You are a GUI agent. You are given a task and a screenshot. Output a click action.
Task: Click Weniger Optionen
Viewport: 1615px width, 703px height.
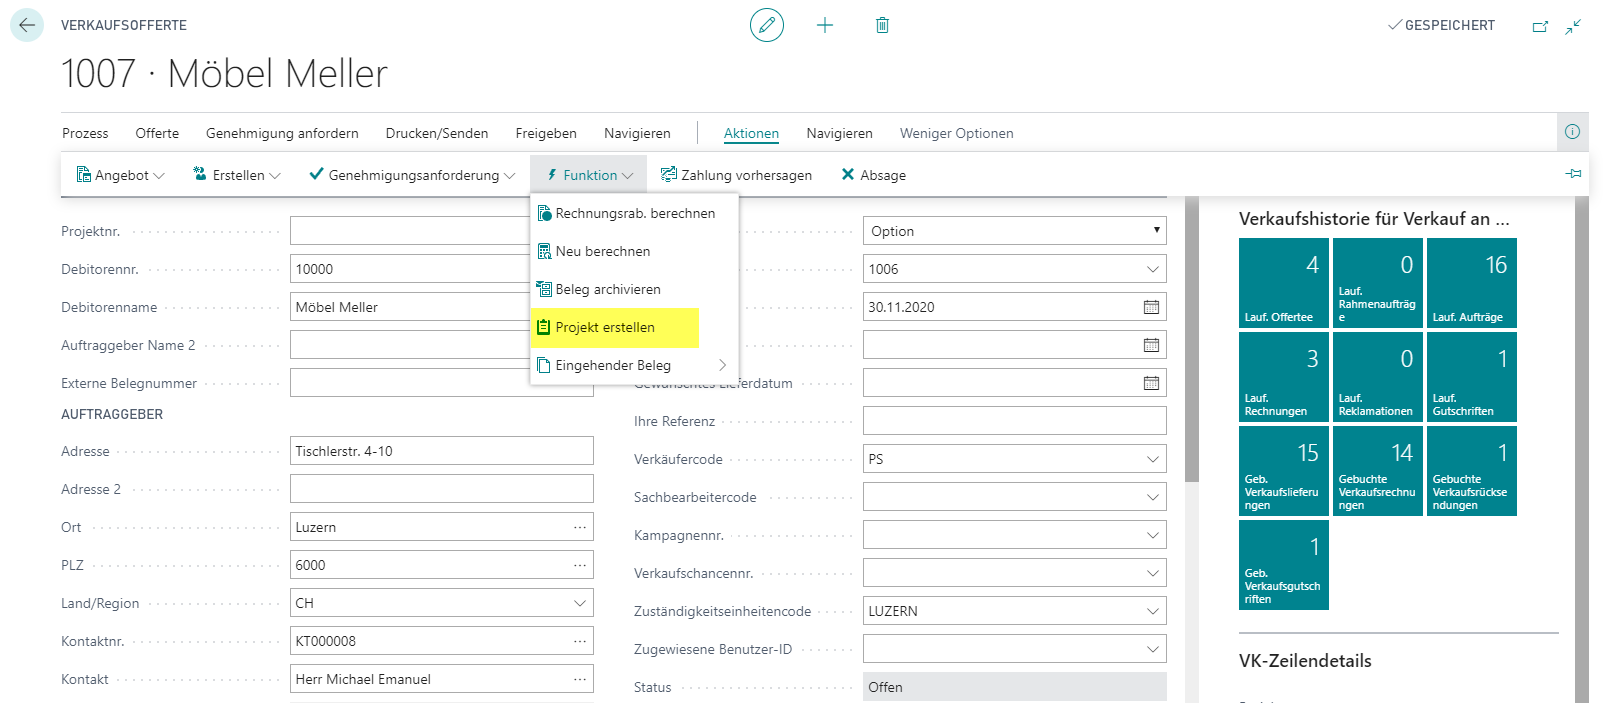click(x=956, y=133)
